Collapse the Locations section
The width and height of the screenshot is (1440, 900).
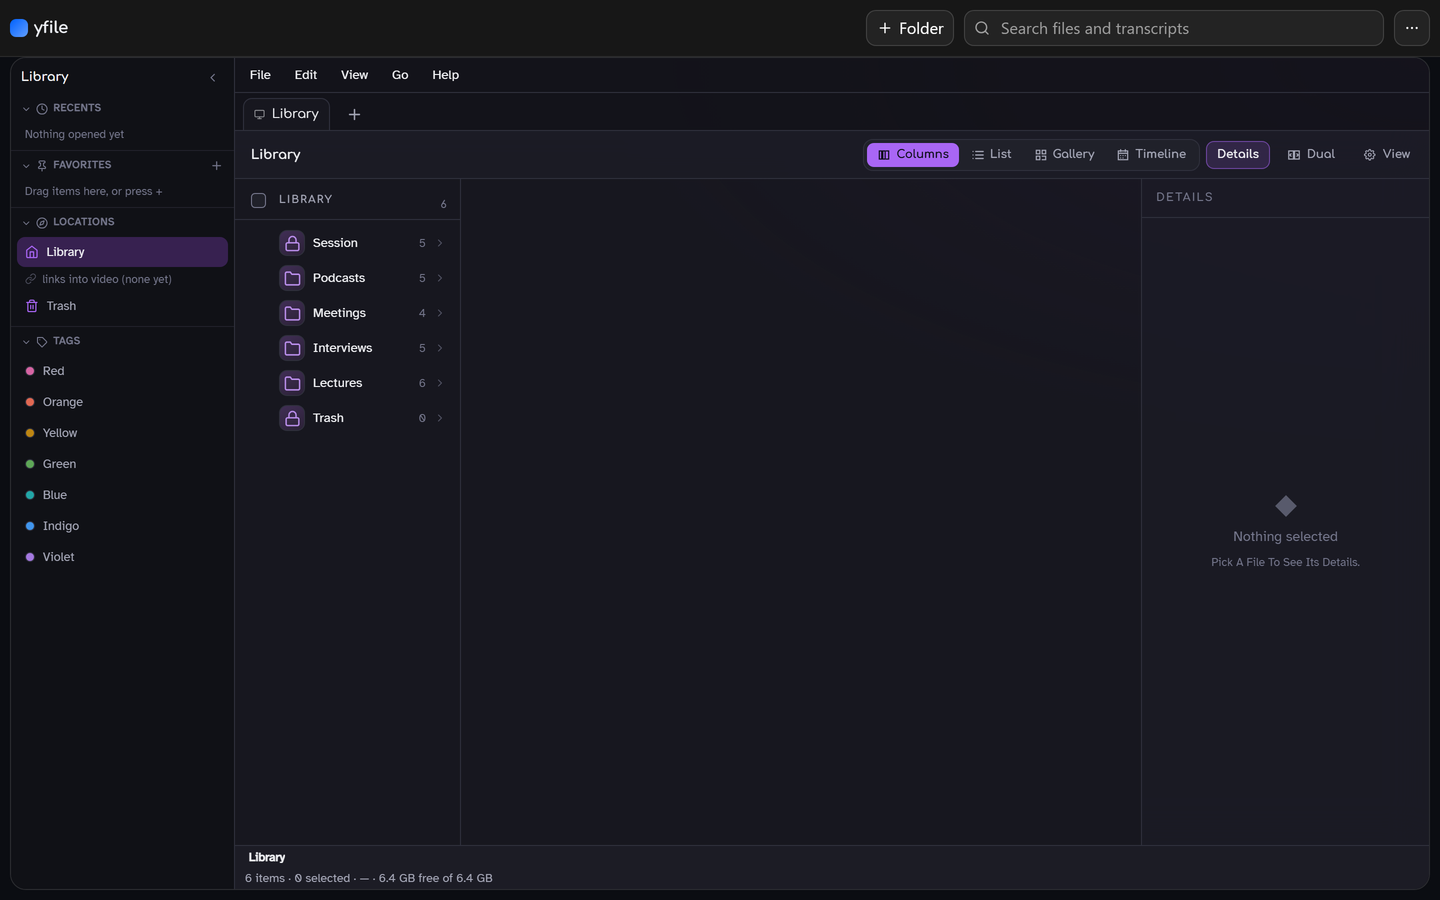point(26,222)
